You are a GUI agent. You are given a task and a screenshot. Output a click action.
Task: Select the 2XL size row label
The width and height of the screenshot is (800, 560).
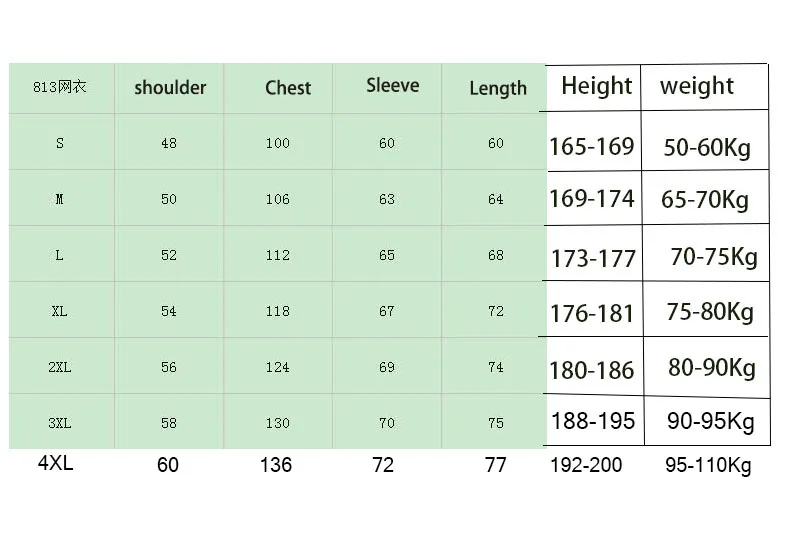coord(60,367)
